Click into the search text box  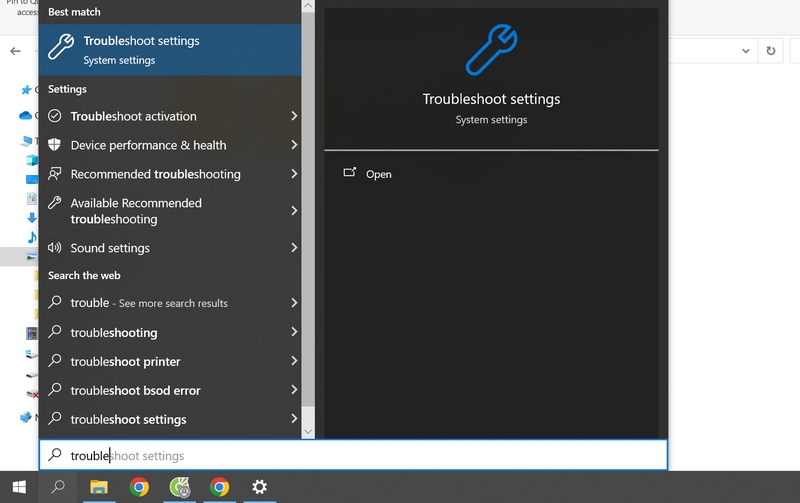(353, 455)
